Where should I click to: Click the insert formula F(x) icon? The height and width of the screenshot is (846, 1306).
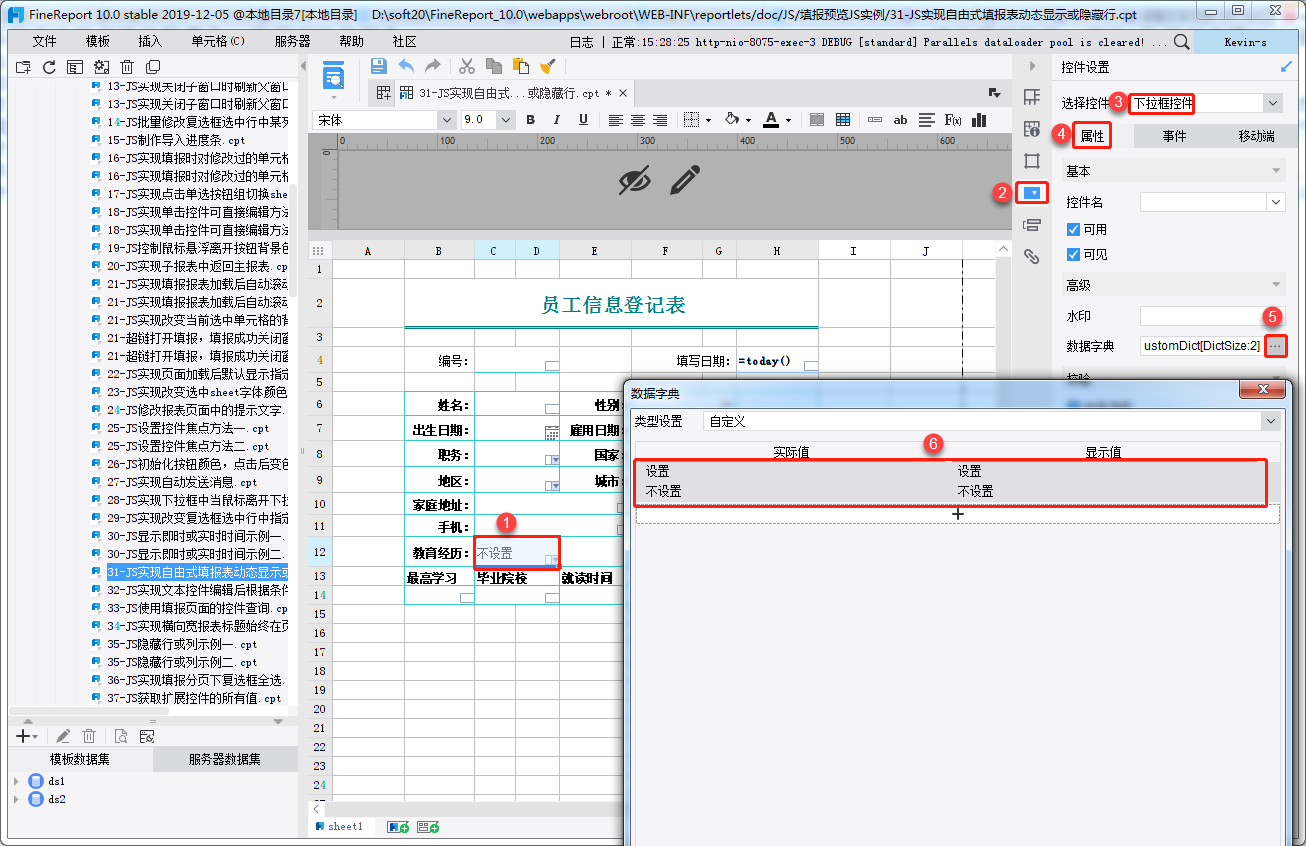pos(953,120)
